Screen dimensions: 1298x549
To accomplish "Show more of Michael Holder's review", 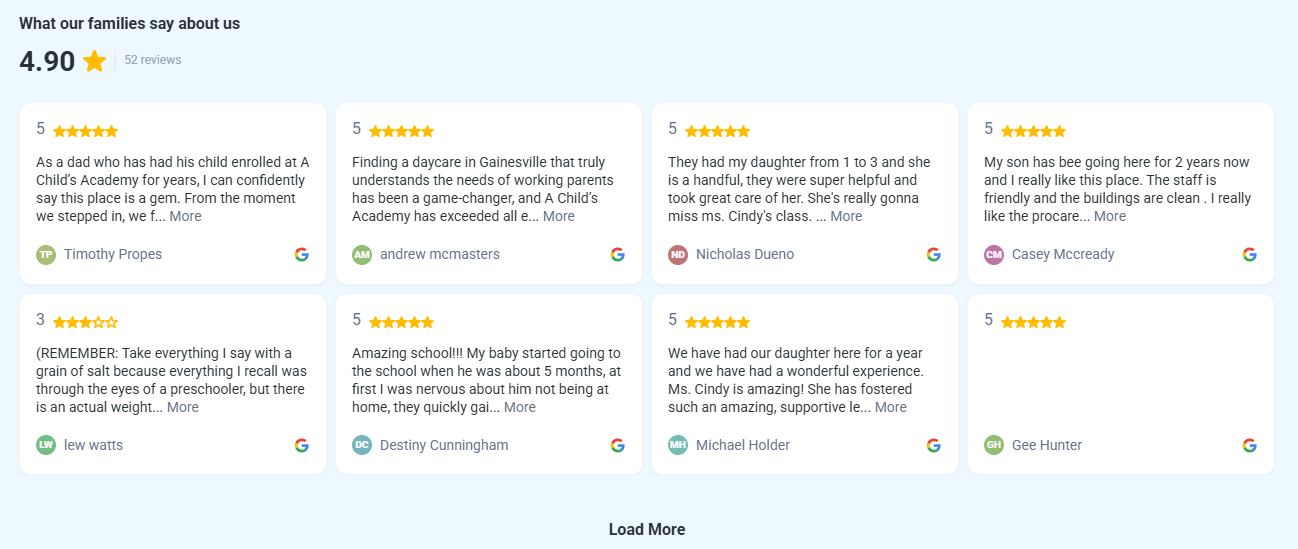I will [x=891, y=407].
